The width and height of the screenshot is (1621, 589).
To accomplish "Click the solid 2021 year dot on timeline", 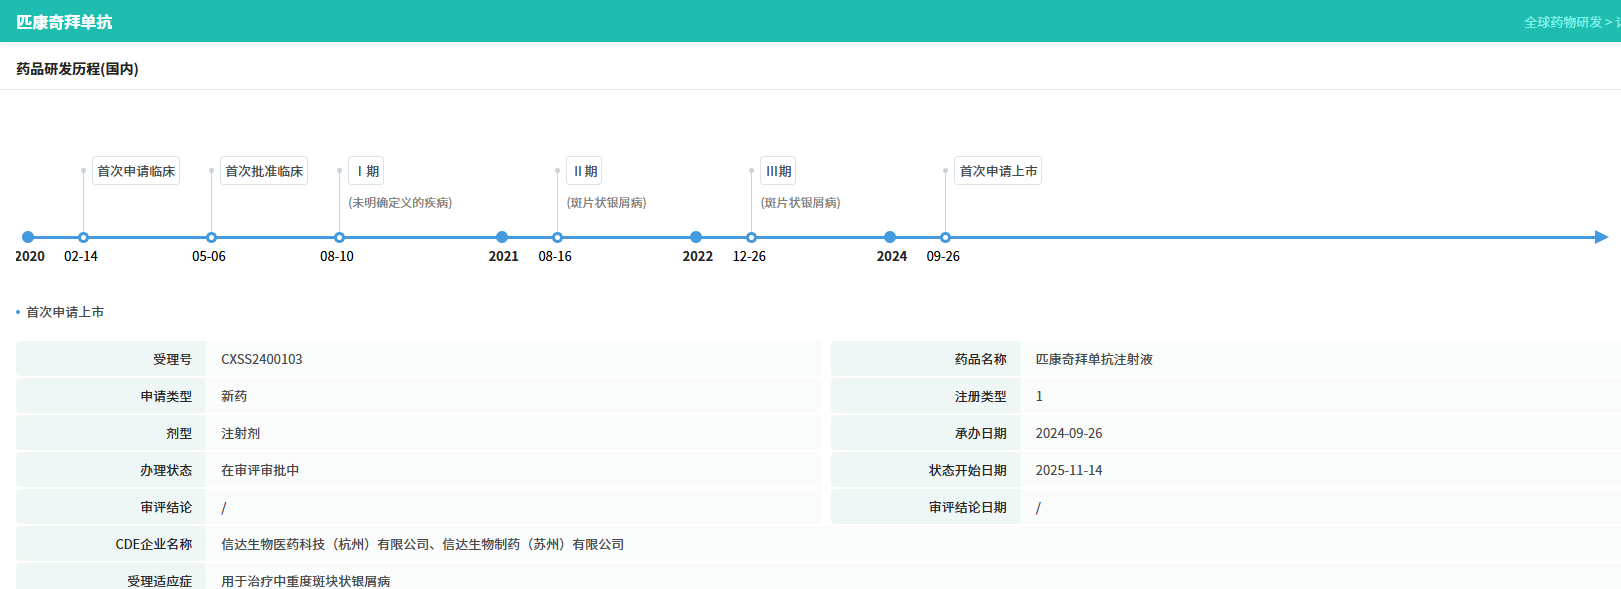I will click(502, 237).
